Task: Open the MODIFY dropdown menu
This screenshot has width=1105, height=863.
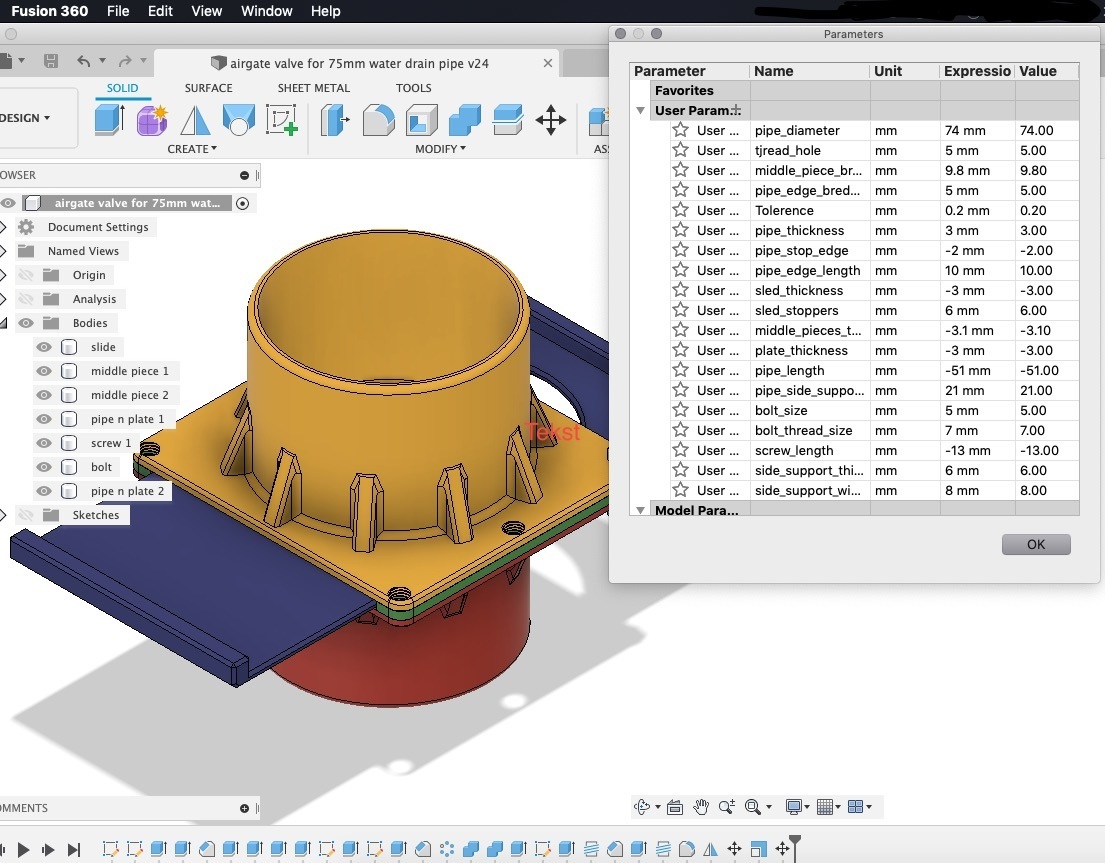Action: coord(440,149)
